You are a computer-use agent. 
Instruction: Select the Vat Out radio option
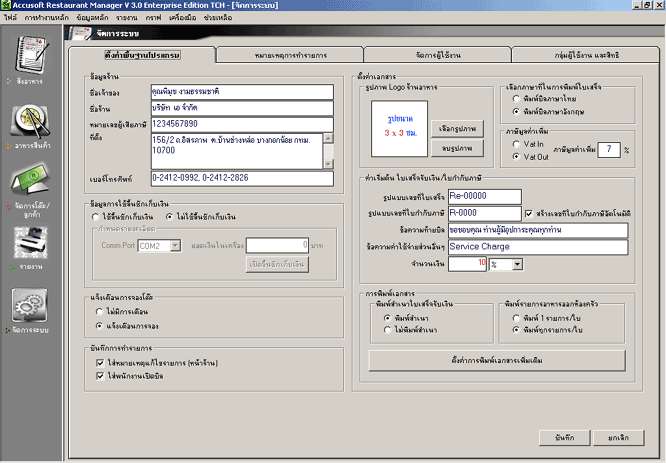tap(516, 156)
